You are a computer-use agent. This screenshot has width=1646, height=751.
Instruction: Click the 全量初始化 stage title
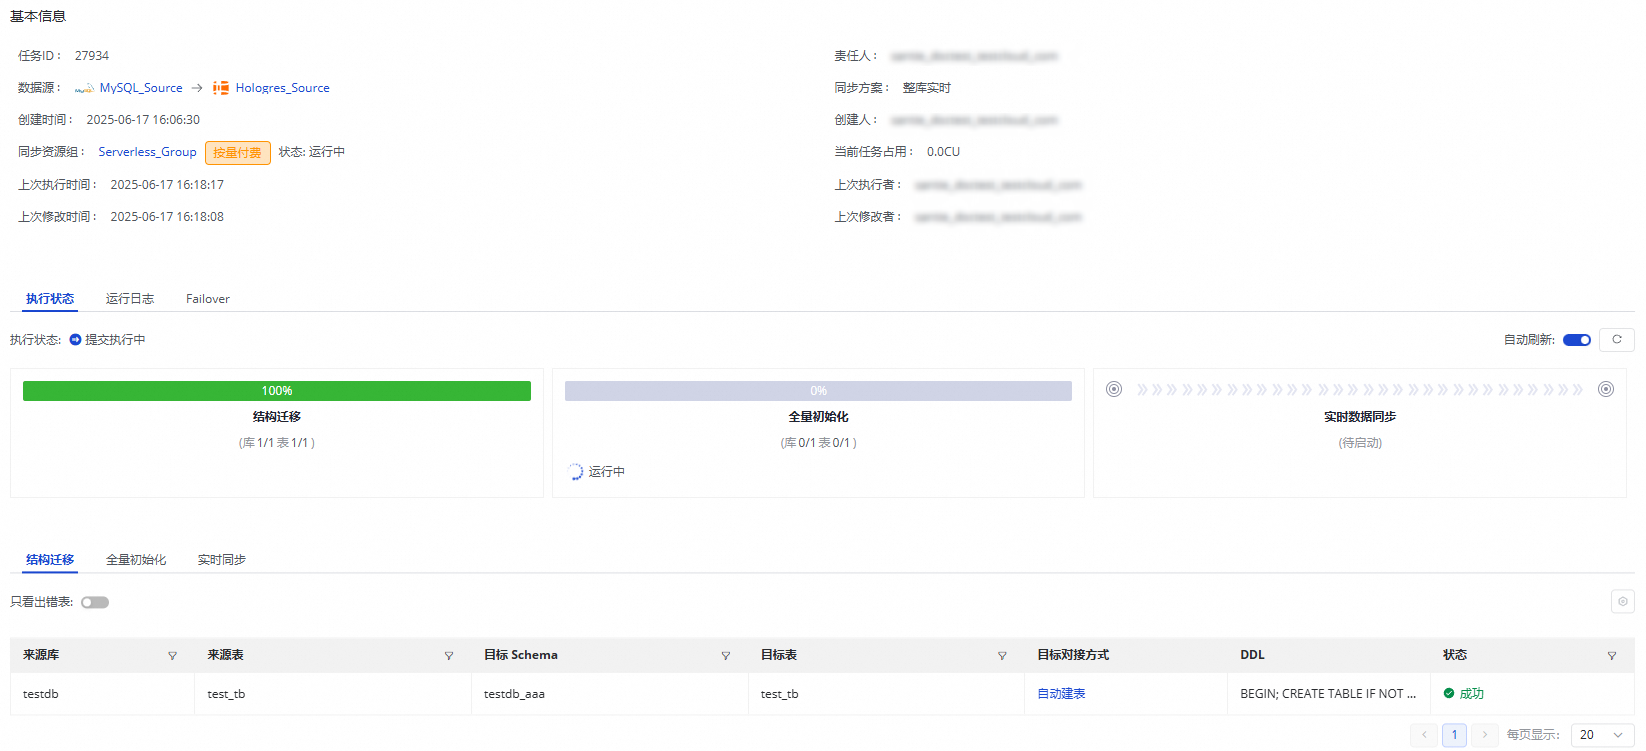(818, 417)
